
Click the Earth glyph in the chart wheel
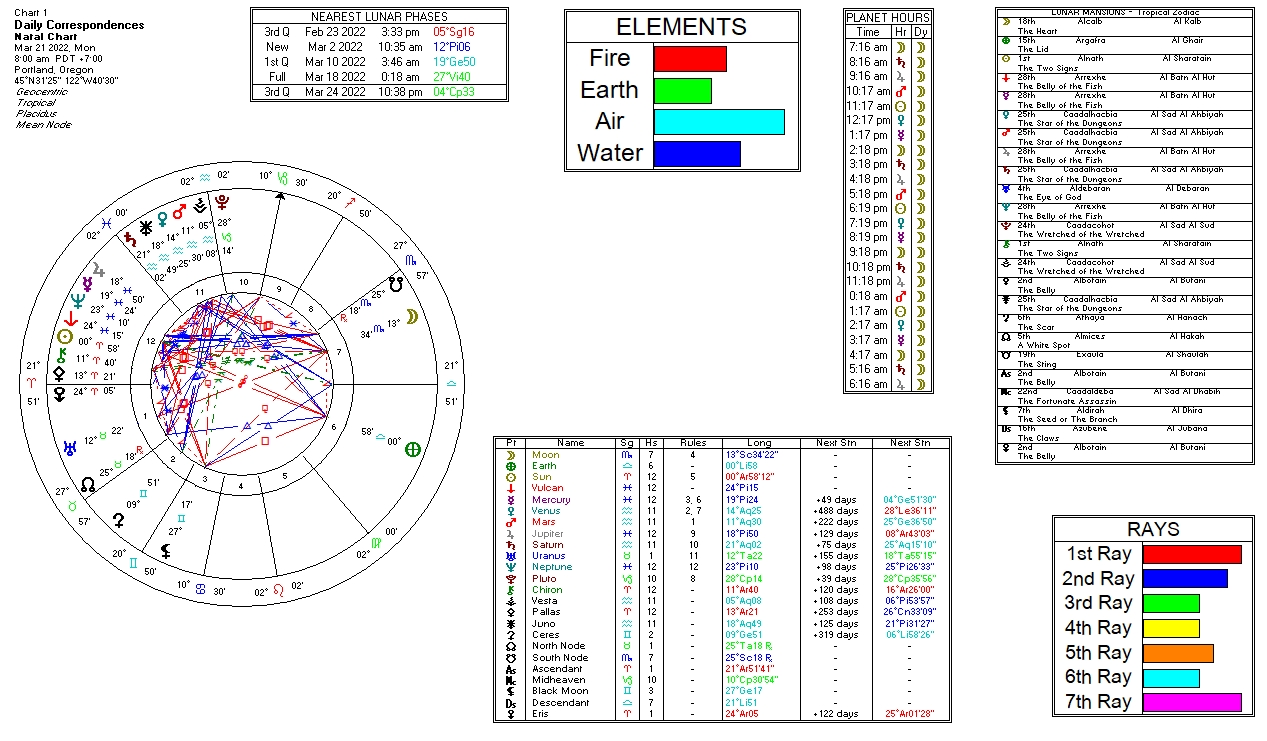click(411, 450)
